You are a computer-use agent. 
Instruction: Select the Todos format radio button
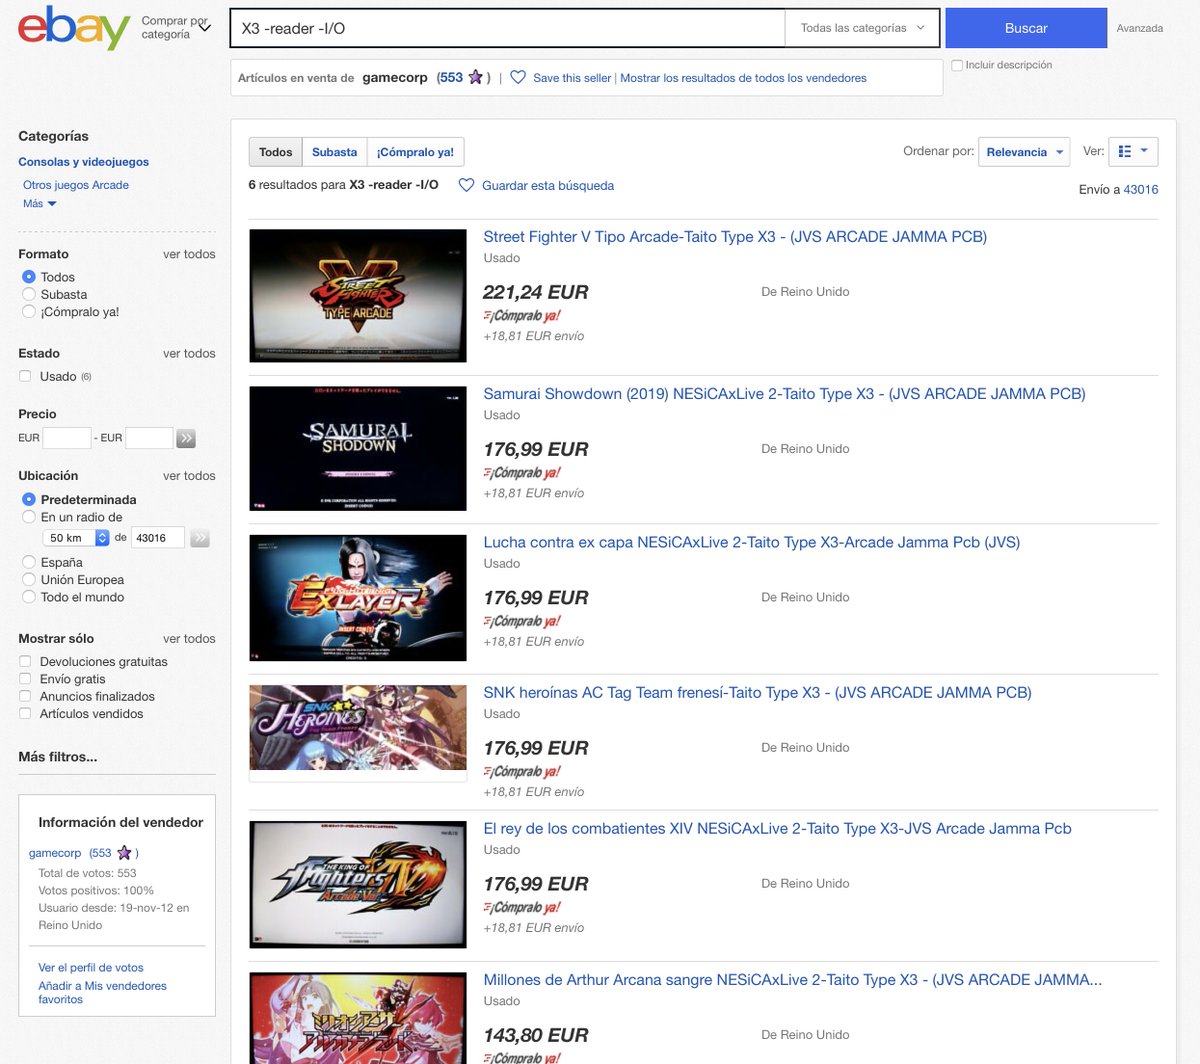[28, 277]
